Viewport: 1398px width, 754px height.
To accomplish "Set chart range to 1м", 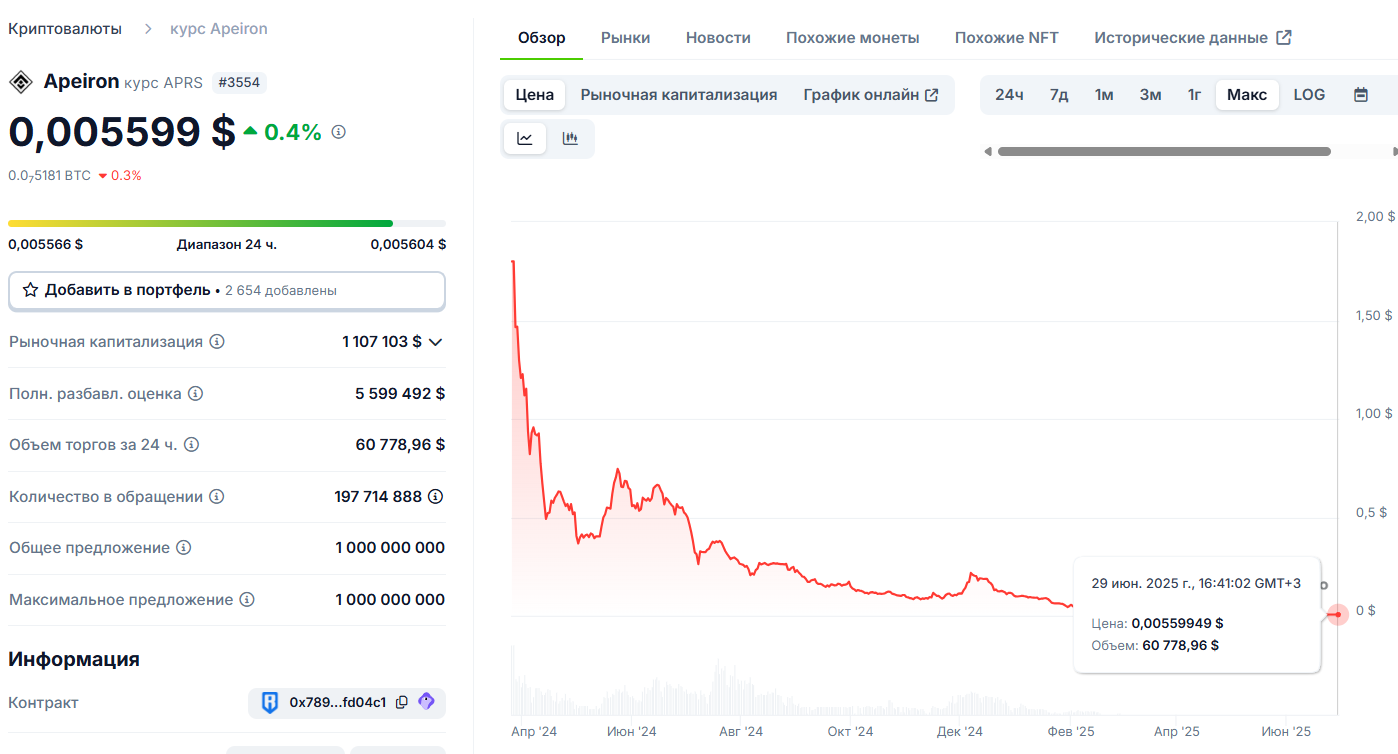I will click(1104, 95).
